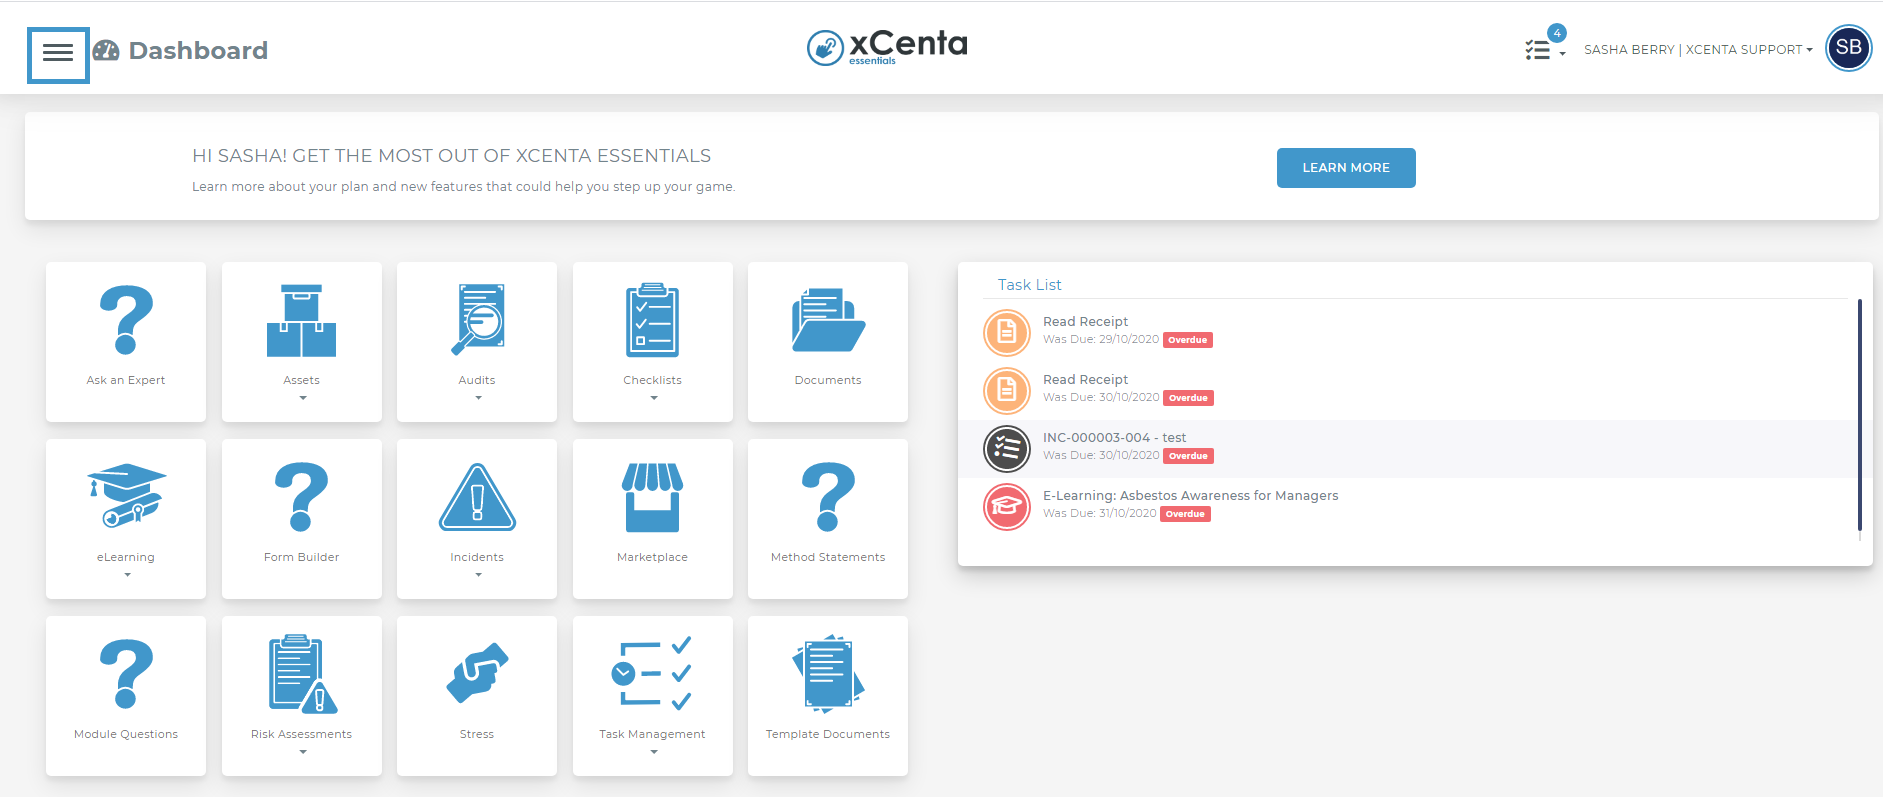Image resolution: width=1883 pixels, height=797 pixels.
Task: Click the caret beside the task list icon
Action: pyautogui.click(x=1562, y=54)
